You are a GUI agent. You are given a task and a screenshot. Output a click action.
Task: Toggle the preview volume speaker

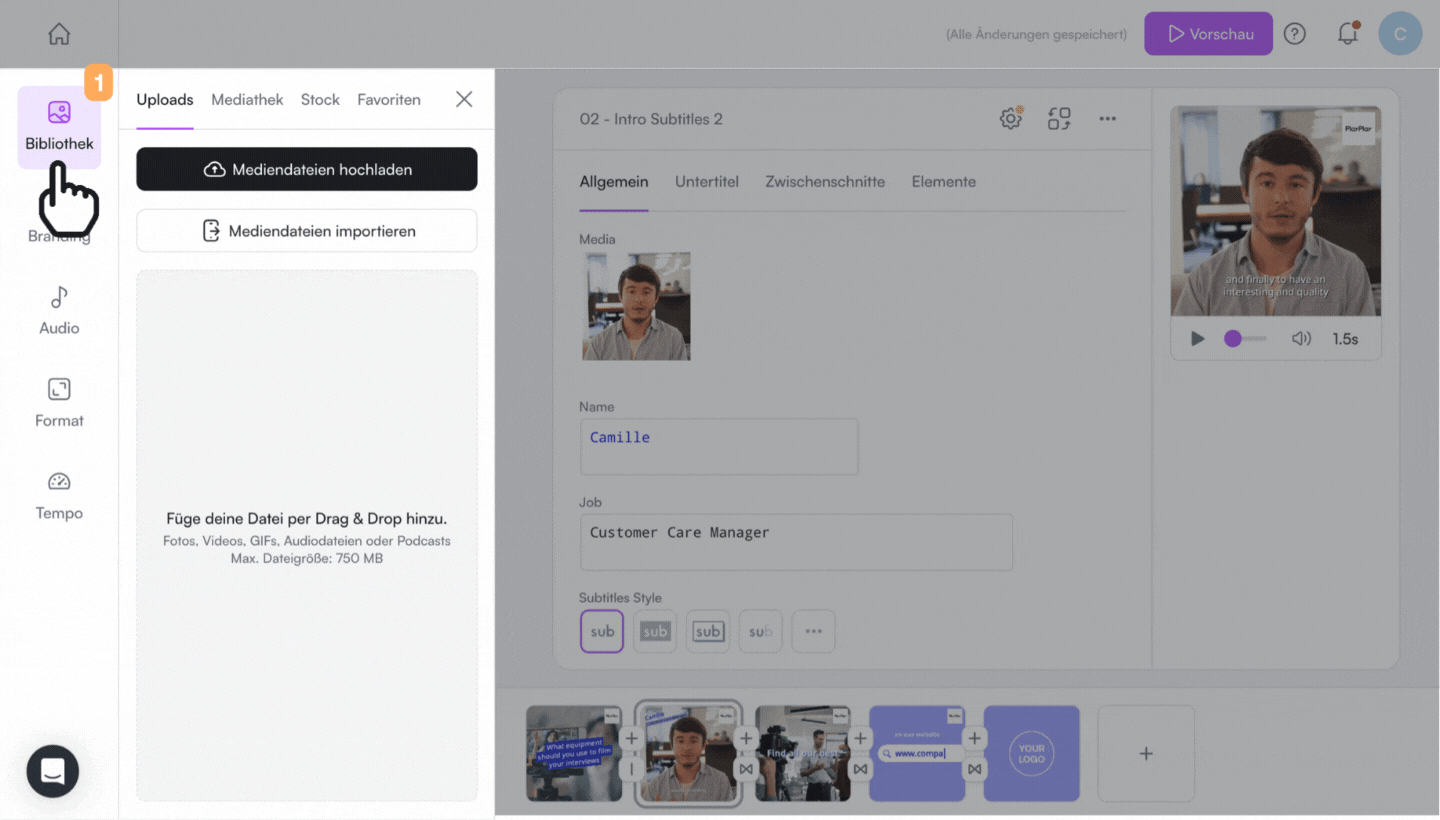pos(1301,339)
